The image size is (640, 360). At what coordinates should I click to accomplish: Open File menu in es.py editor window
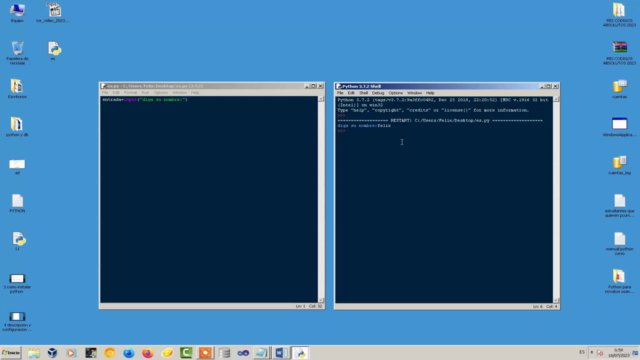point(105,93)
